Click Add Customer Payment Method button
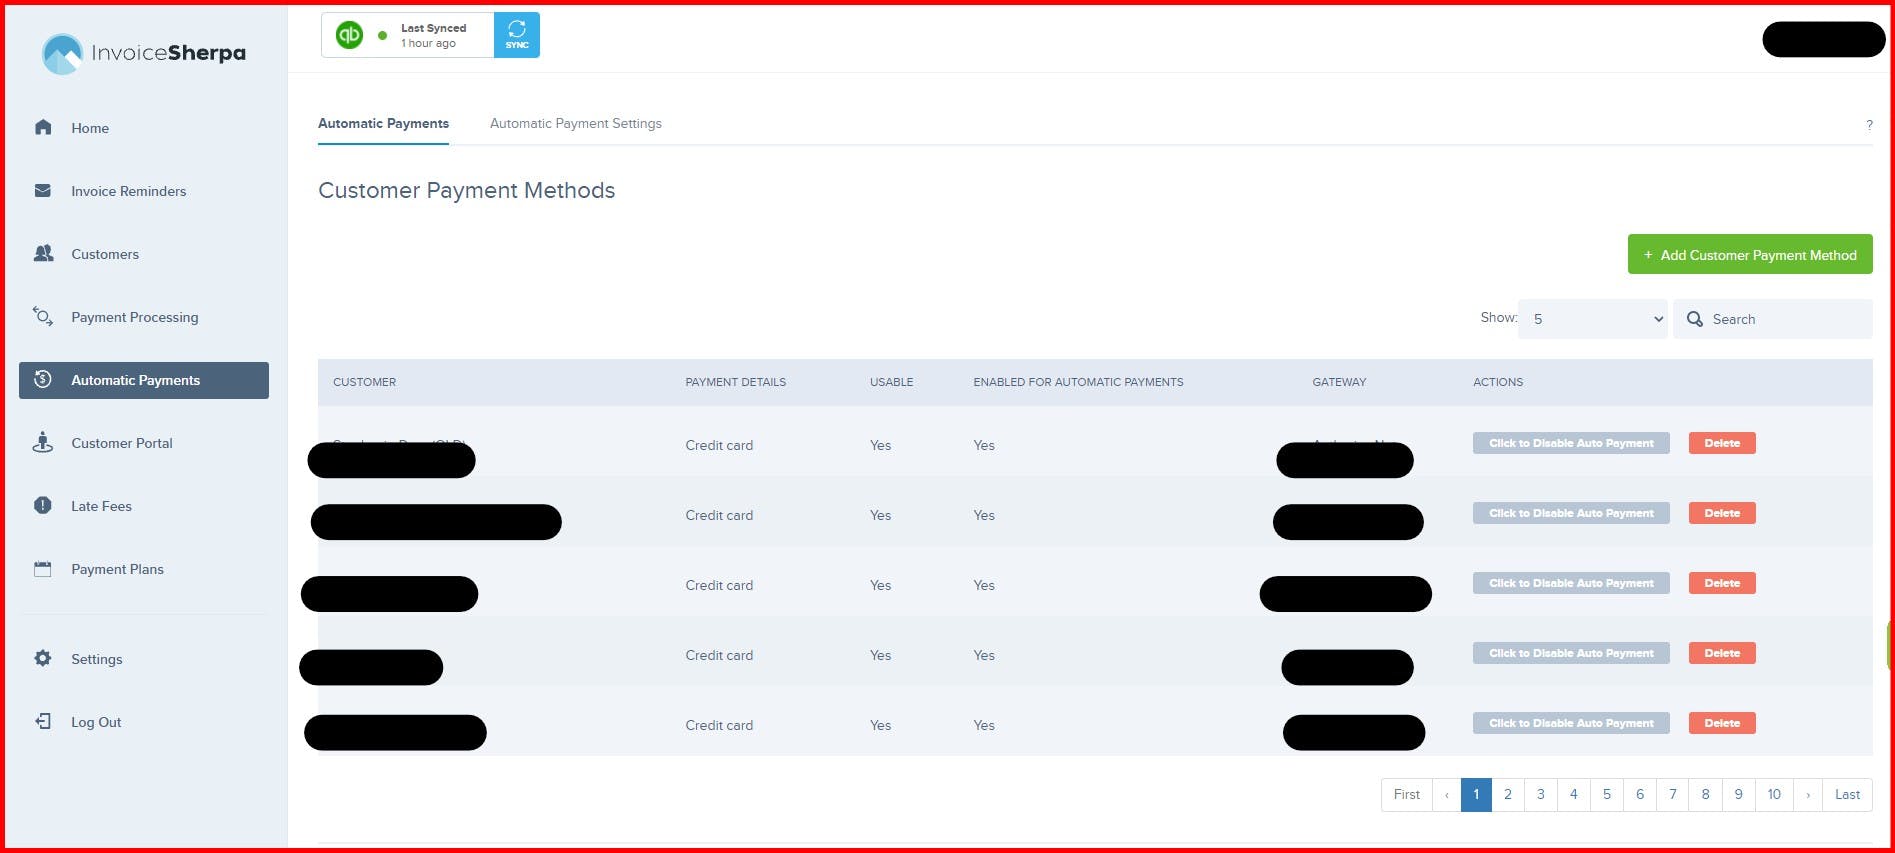Image resolution: width=1895 pixels, height=853 pixels. pos(1750,255)
